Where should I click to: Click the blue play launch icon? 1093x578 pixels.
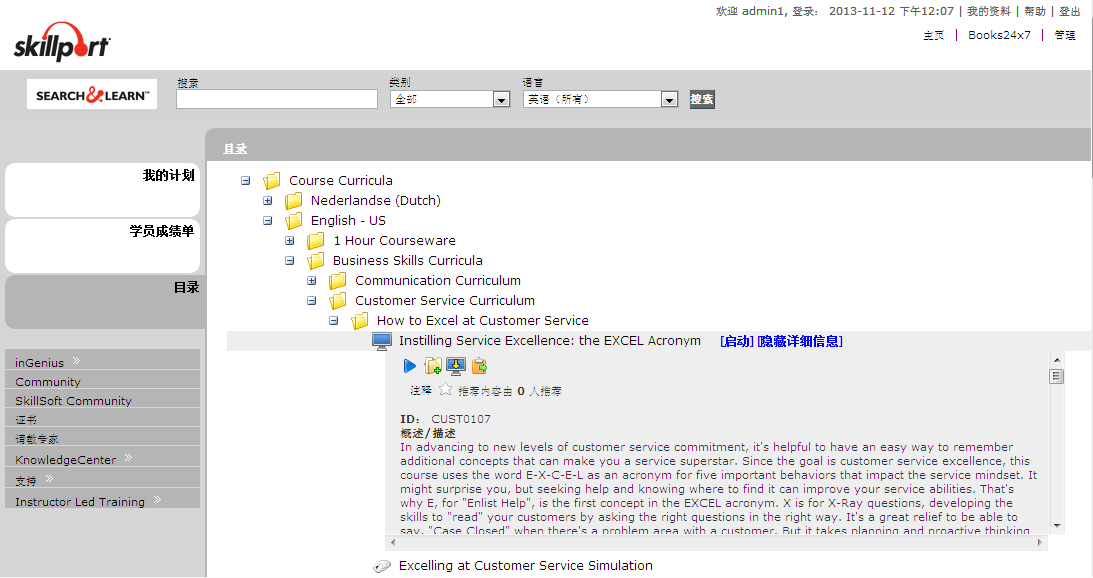[x=410, y=366]
